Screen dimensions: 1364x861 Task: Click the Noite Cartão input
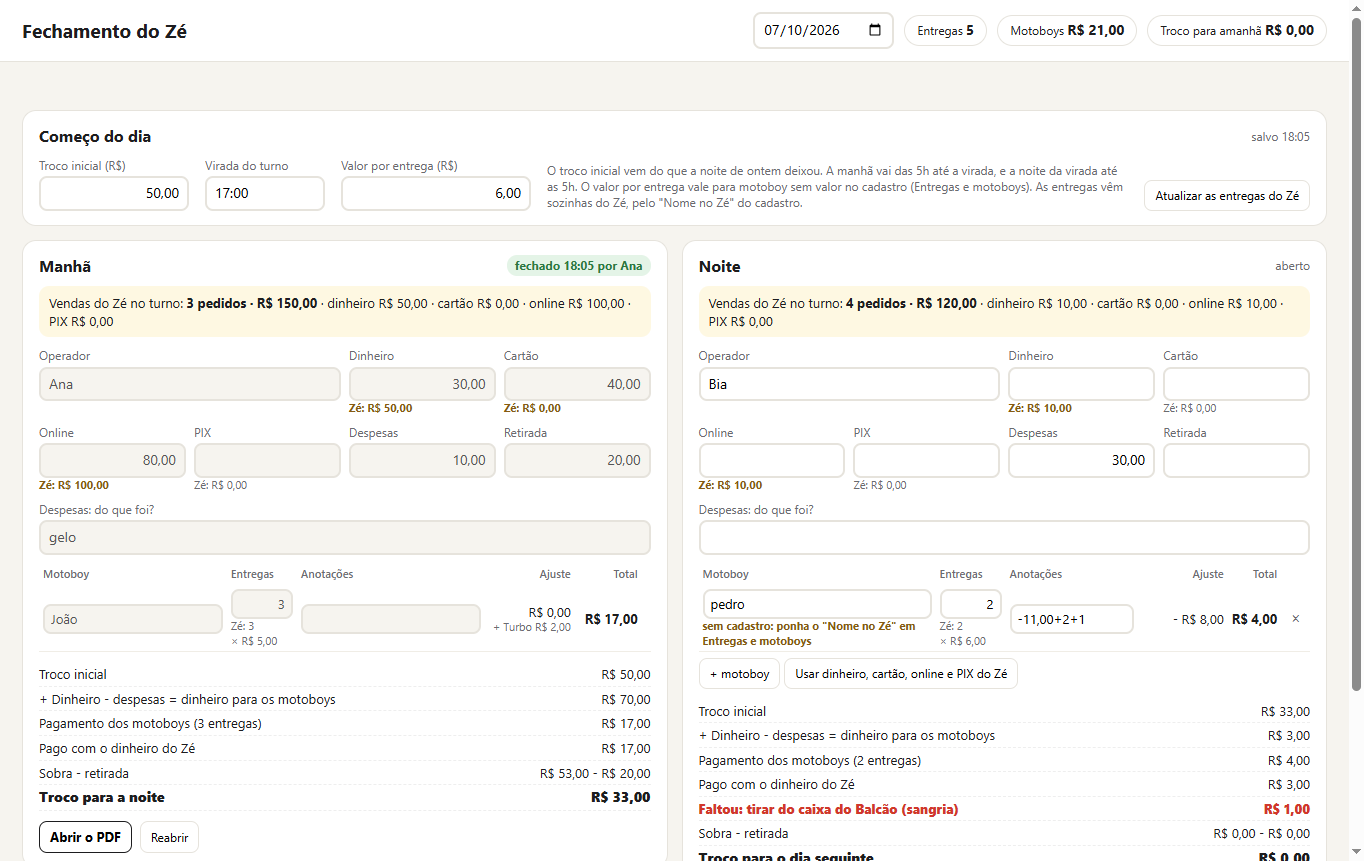click(x=1236, y=384)
